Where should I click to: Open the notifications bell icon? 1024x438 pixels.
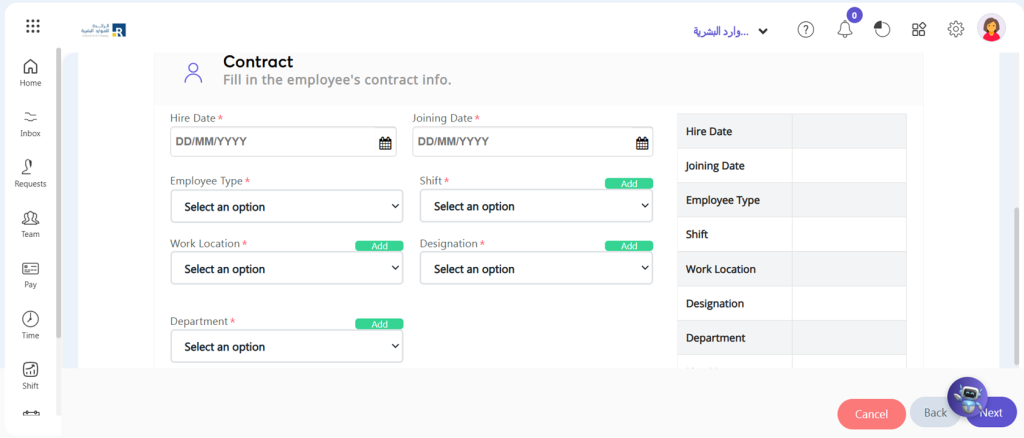click(845, 29)
